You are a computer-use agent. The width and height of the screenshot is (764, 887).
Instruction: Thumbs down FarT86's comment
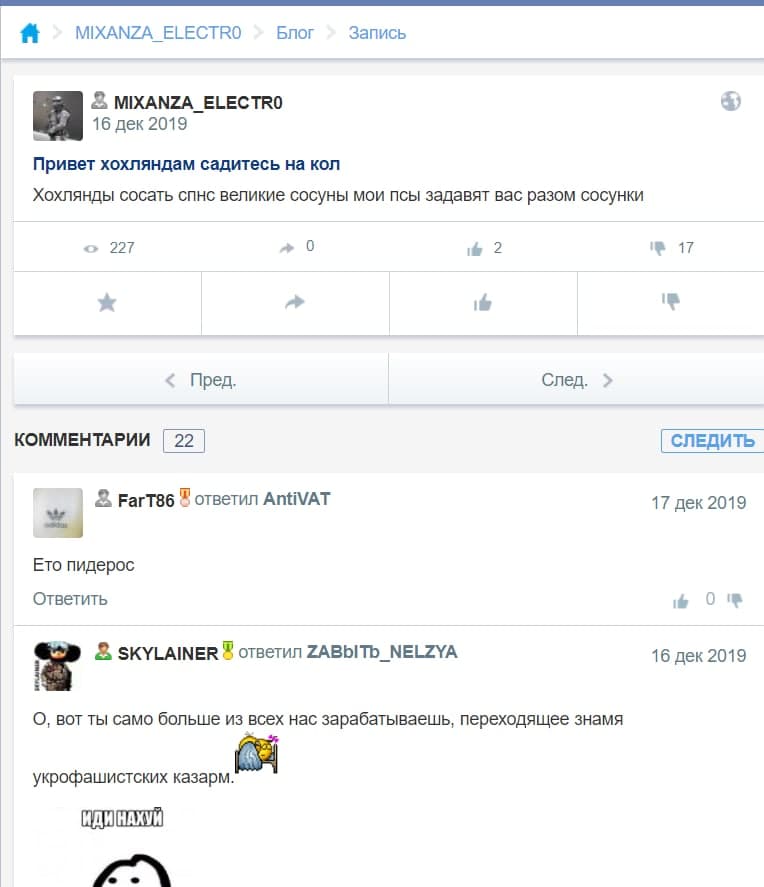[735, 600]
